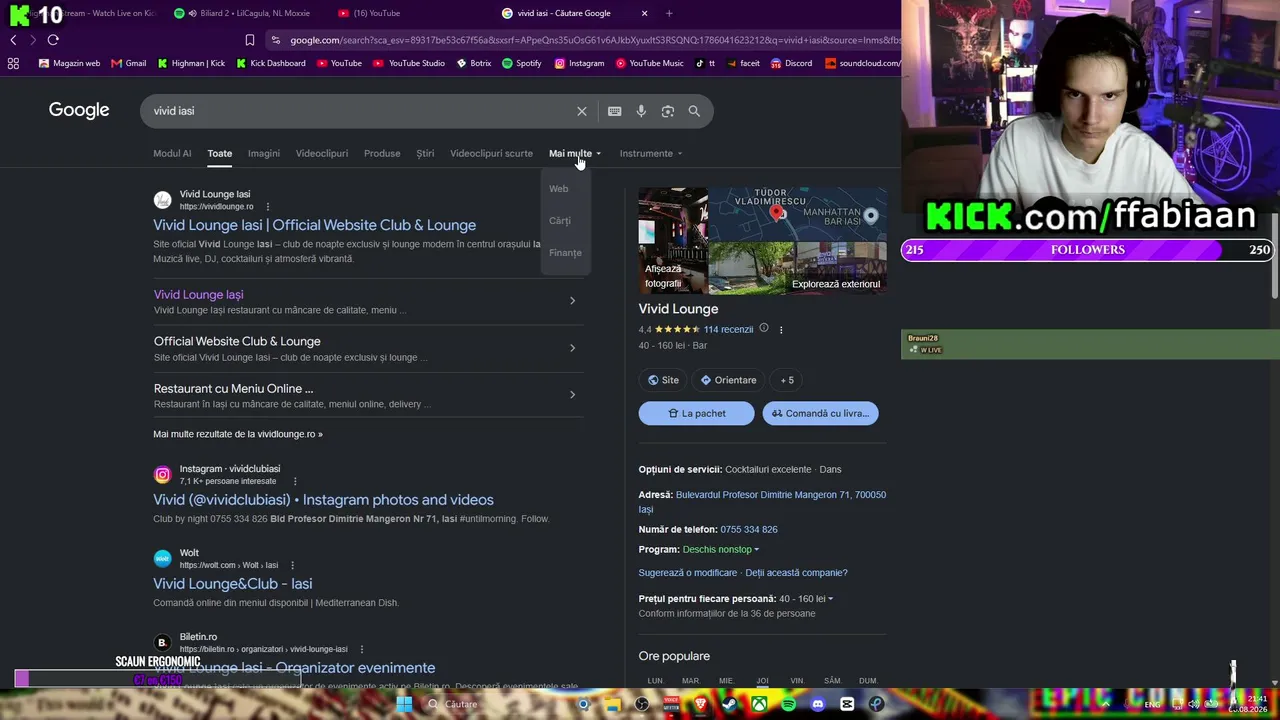Open the Vivid (@vividclubiasi) Instagram result
Image resolution: width=1280 pixels, height=720 pixels.
(x=323, y=500)
